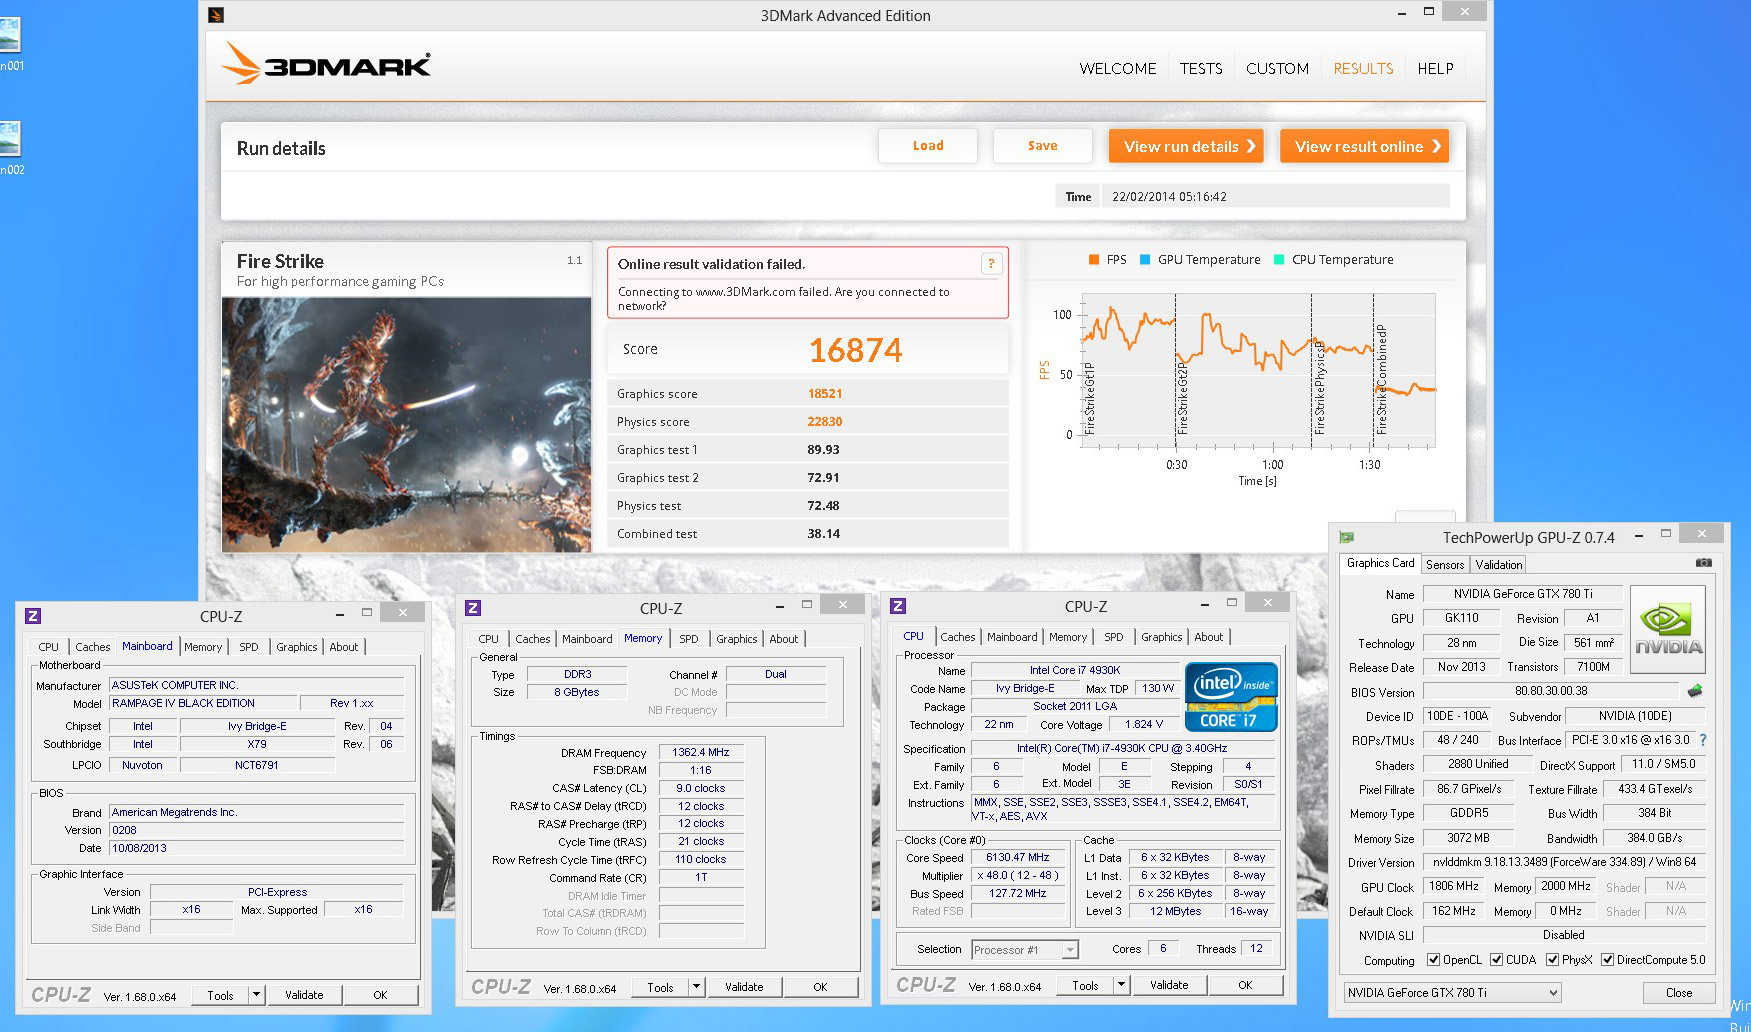The image size is (1751, 1032).
Task: Click the Z icon of the CPU-Z Memory window
Action: (473, 608)
